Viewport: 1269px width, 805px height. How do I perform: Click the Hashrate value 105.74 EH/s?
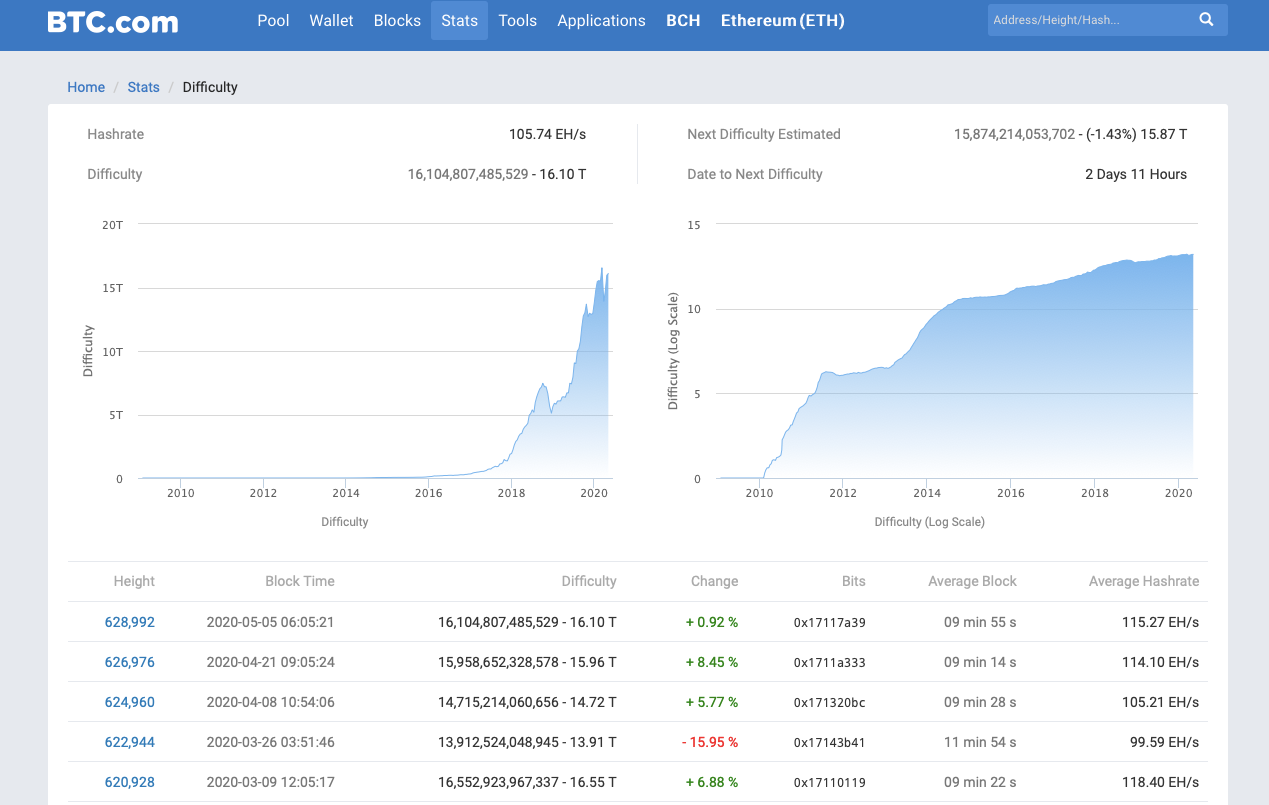[x=547, y=134]
